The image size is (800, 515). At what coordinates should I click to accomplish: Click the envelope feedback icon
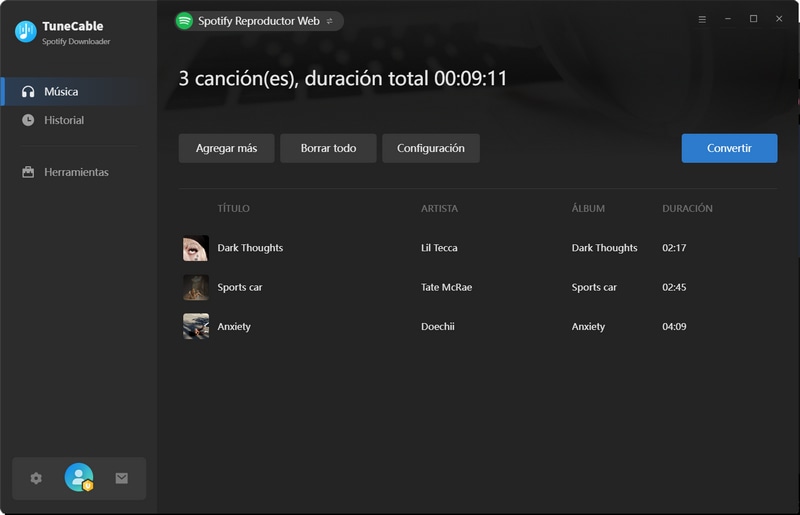[121, 478]
